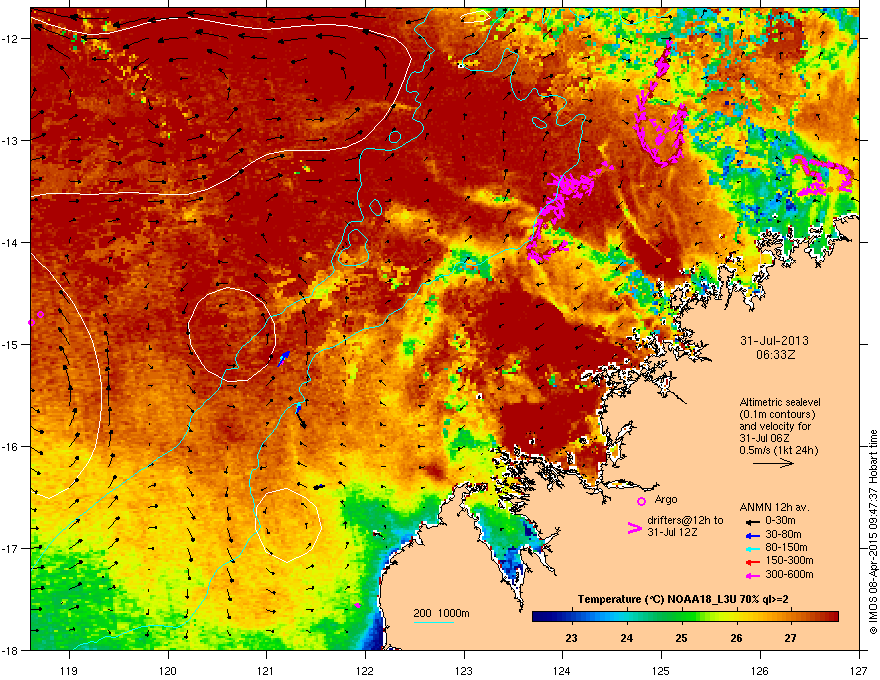Screen dimensions: 880x680
Task: Click the '120' longitude axis label
Action: (168, 670)
